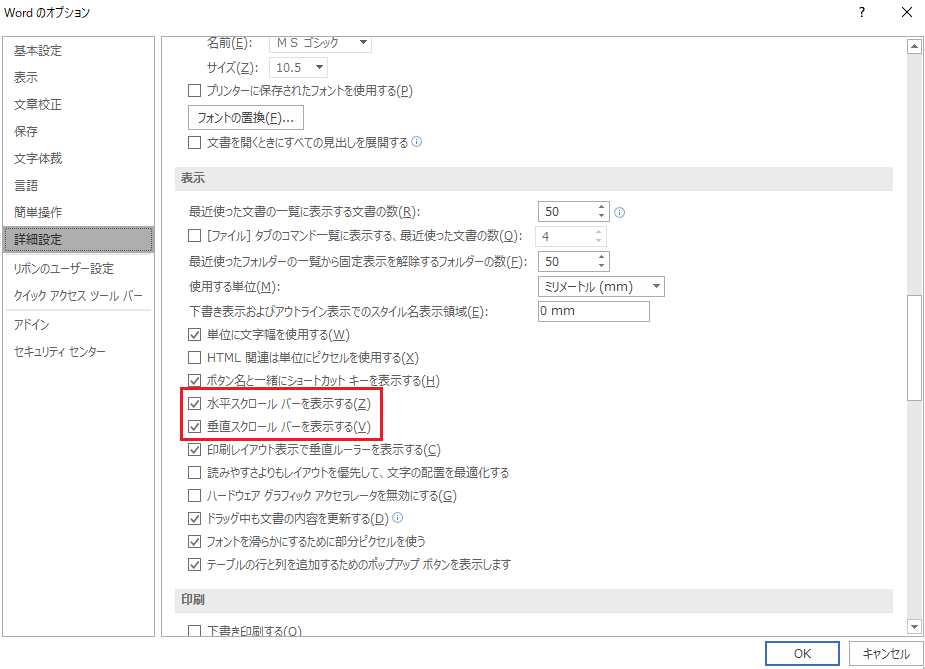Click the help question mark icon
The width and height of the screenshot is (925, 669).
862,12
